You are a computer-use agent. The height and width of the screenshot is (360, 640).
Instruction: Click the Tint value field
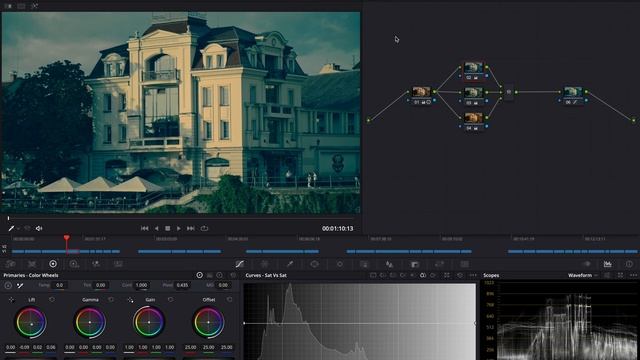pyautogui.click(x=100, y=285)
